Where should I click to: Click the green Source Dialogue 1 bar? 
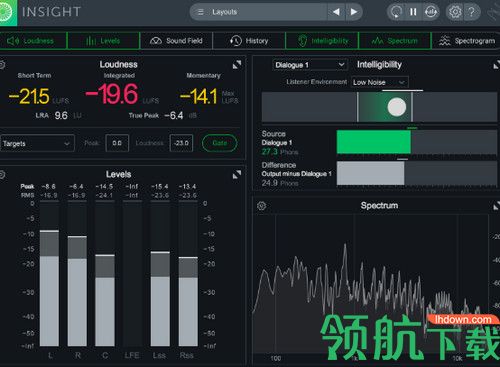[374, 142]
